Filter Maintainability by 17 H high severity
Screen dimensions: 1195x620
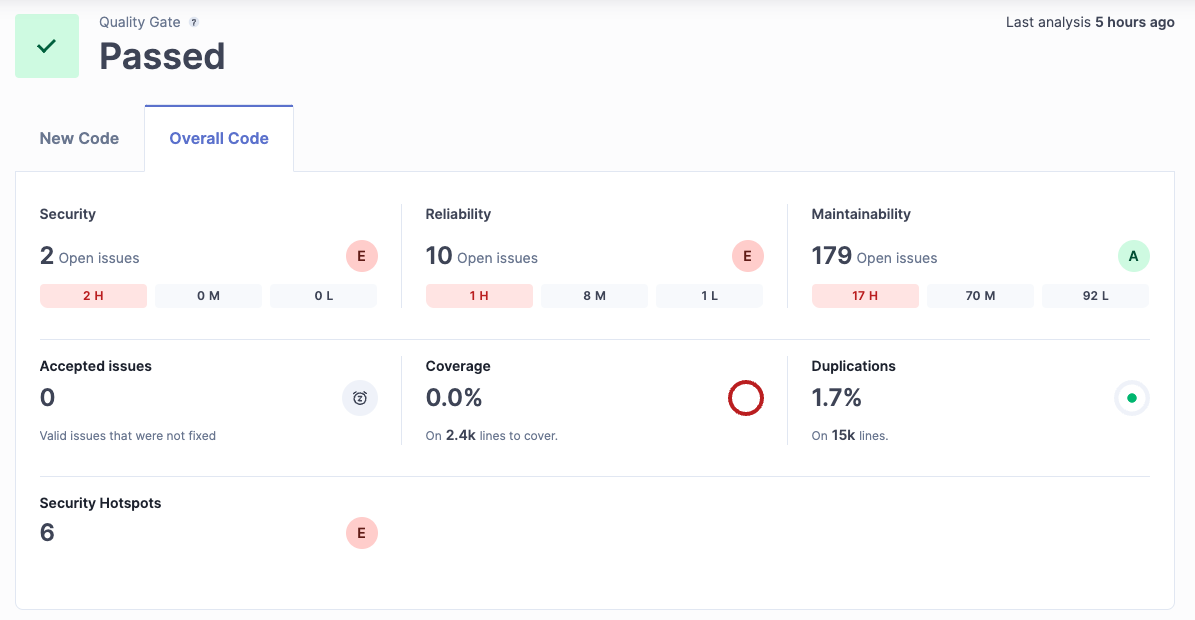(x=865, y=296)
